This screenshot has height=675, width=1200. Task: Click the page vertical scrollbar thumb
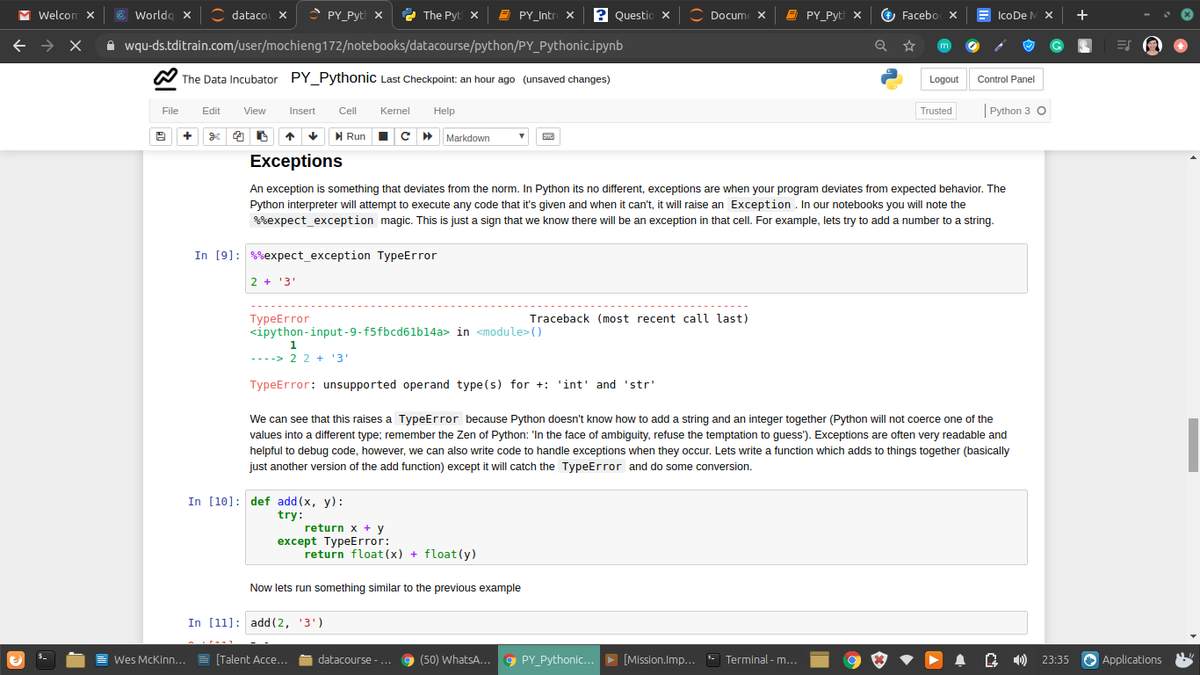click(x=1192, y=443)
